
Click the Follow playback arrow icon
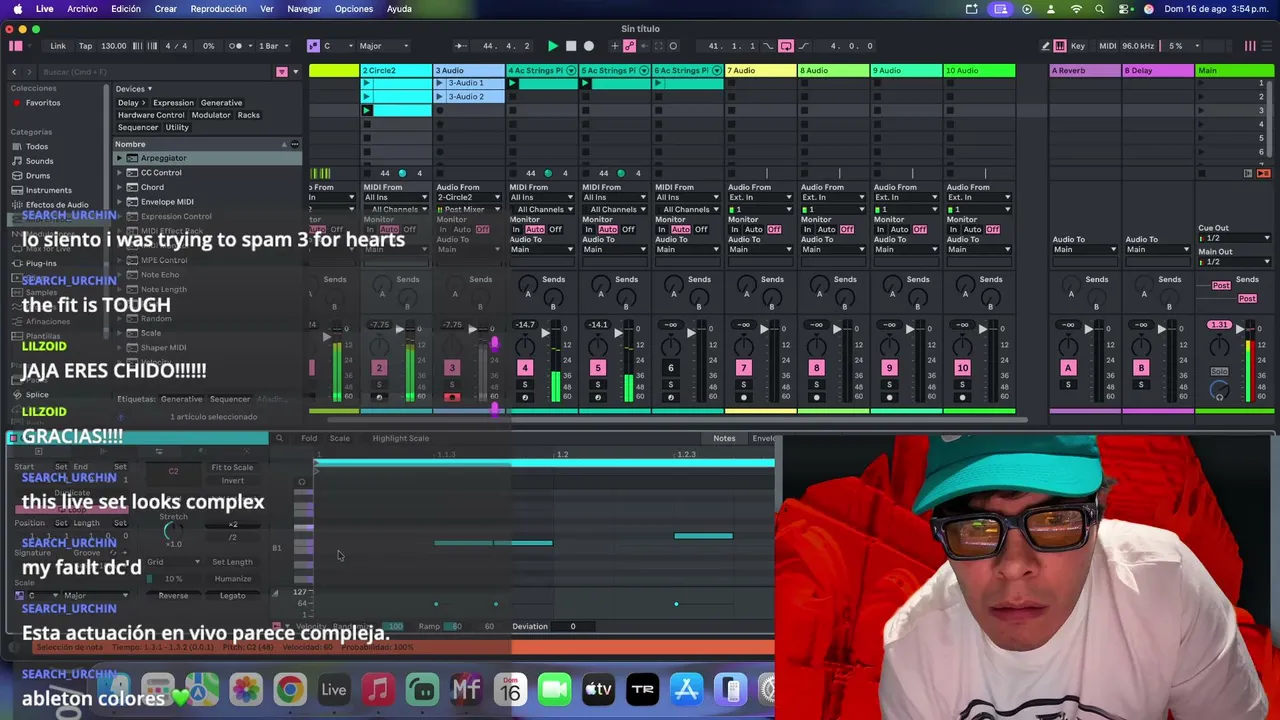click(460, 46)
